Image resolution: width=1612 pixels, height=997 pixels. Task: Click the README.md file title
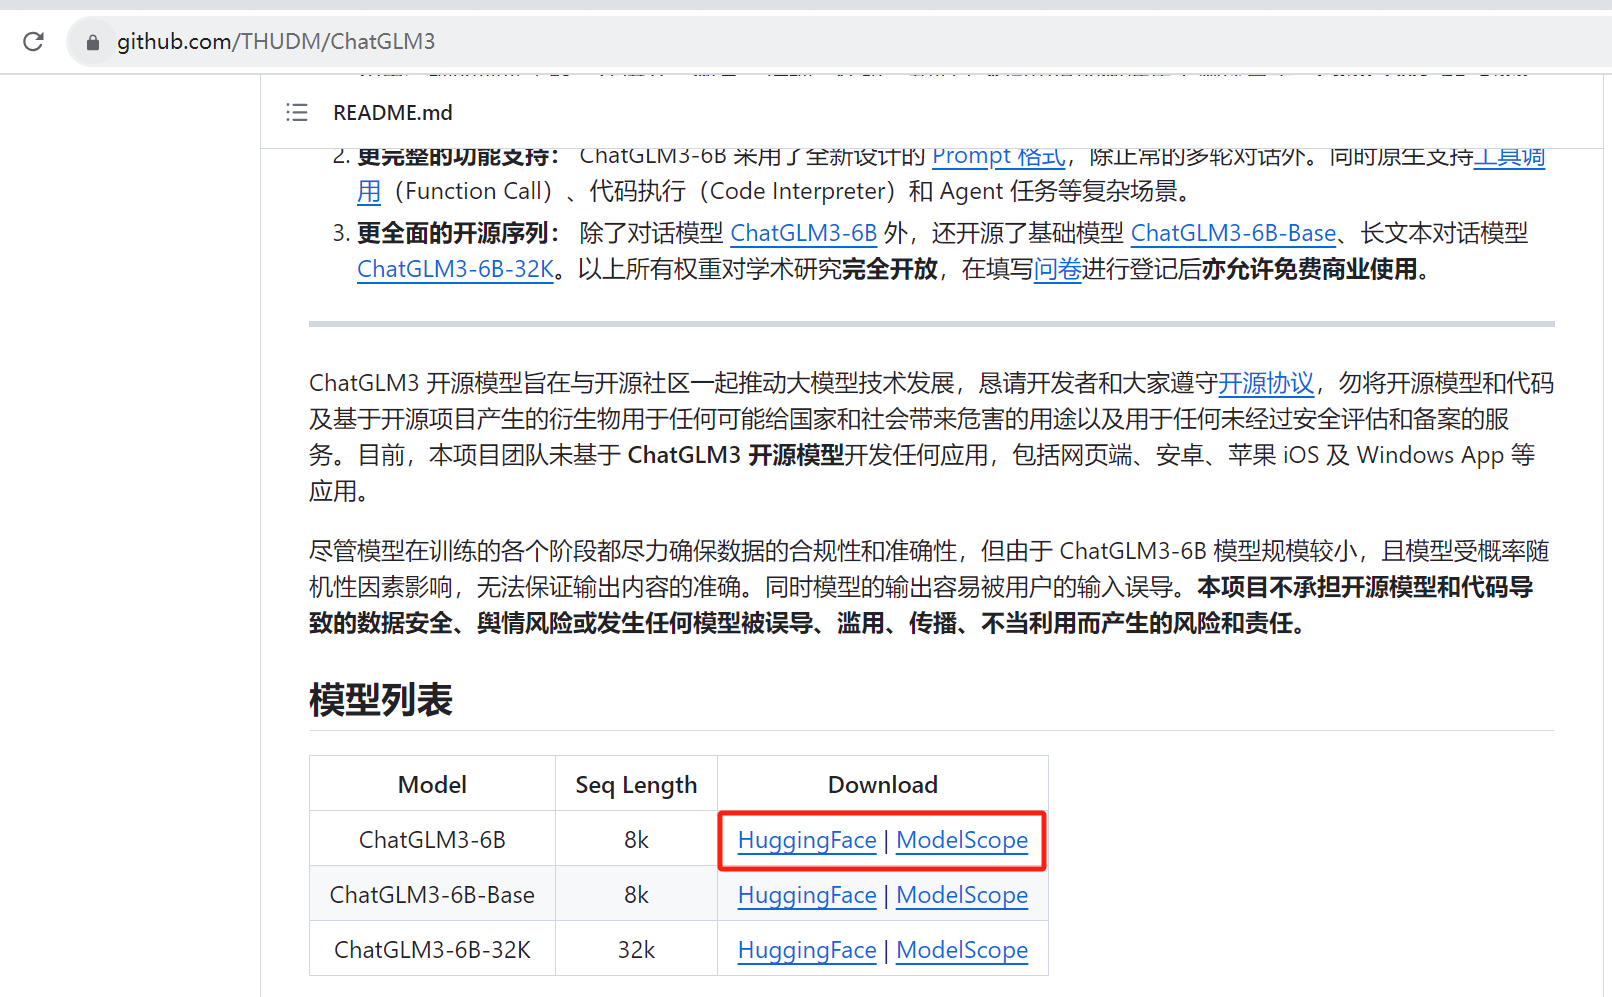coord(393,112)
